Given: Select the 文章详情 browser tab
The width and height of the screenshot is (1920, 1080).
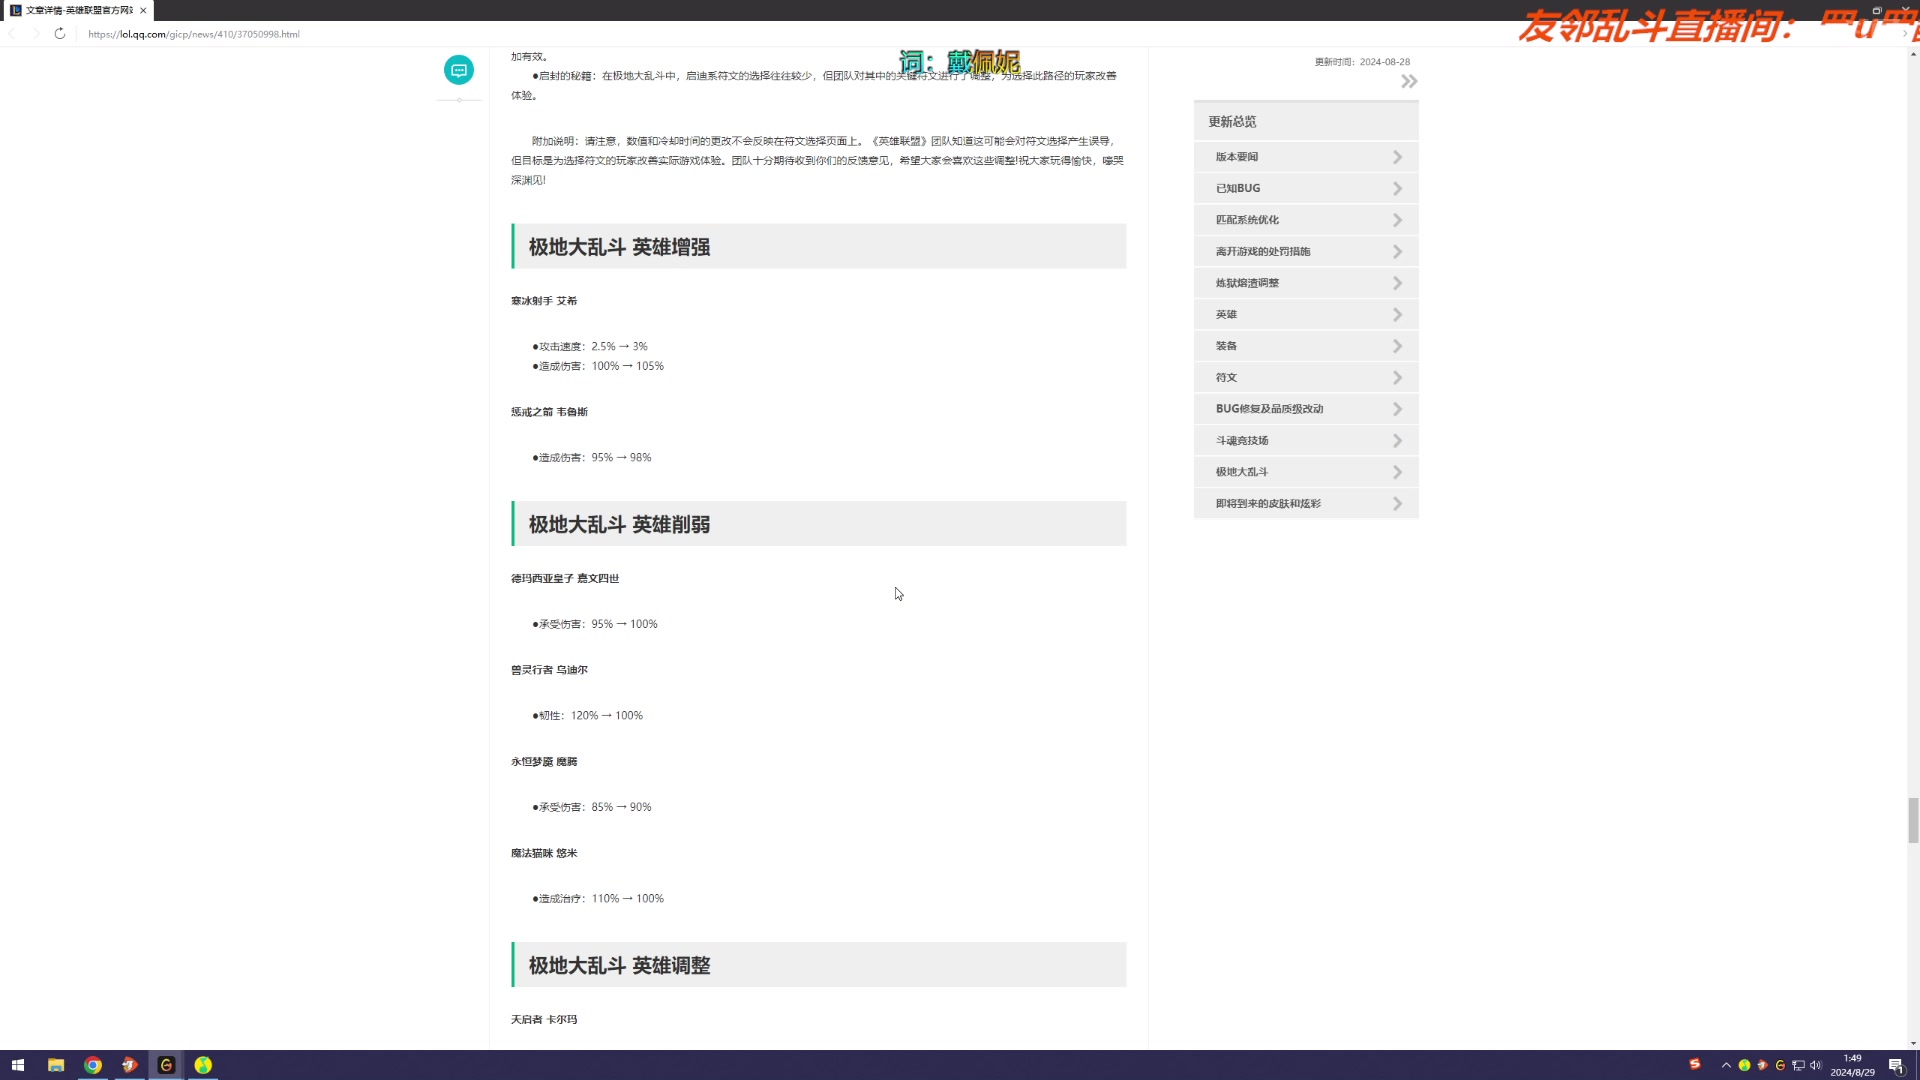Looking at the screenshot, I should coord(79,10).
